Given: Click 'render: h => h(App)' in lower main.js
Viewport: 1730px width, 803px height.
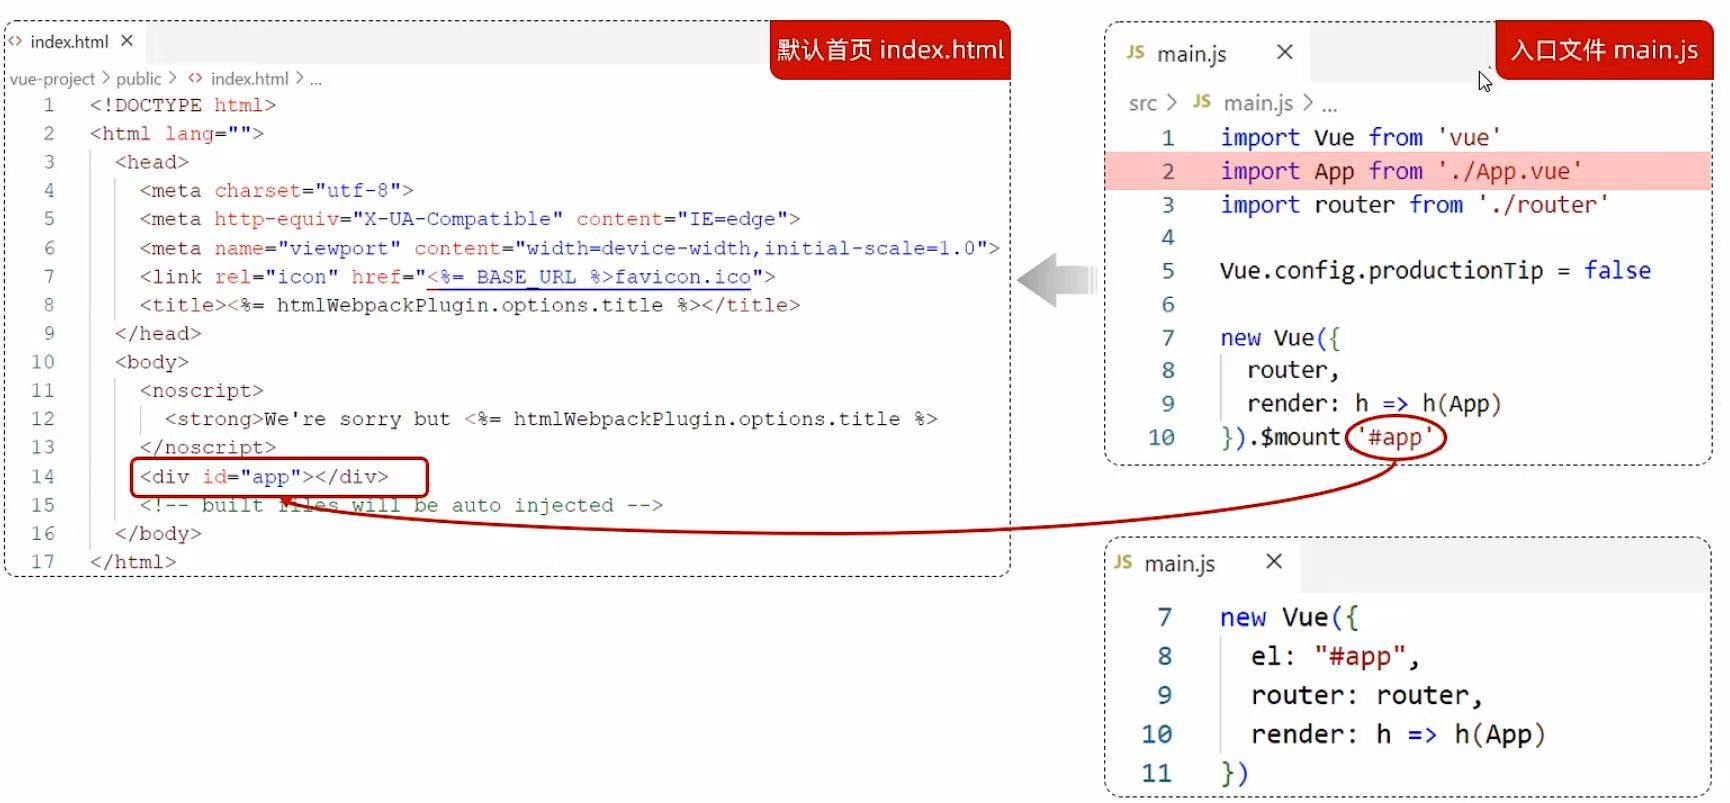Looking at the screenshot, I should pos(1398,734).
